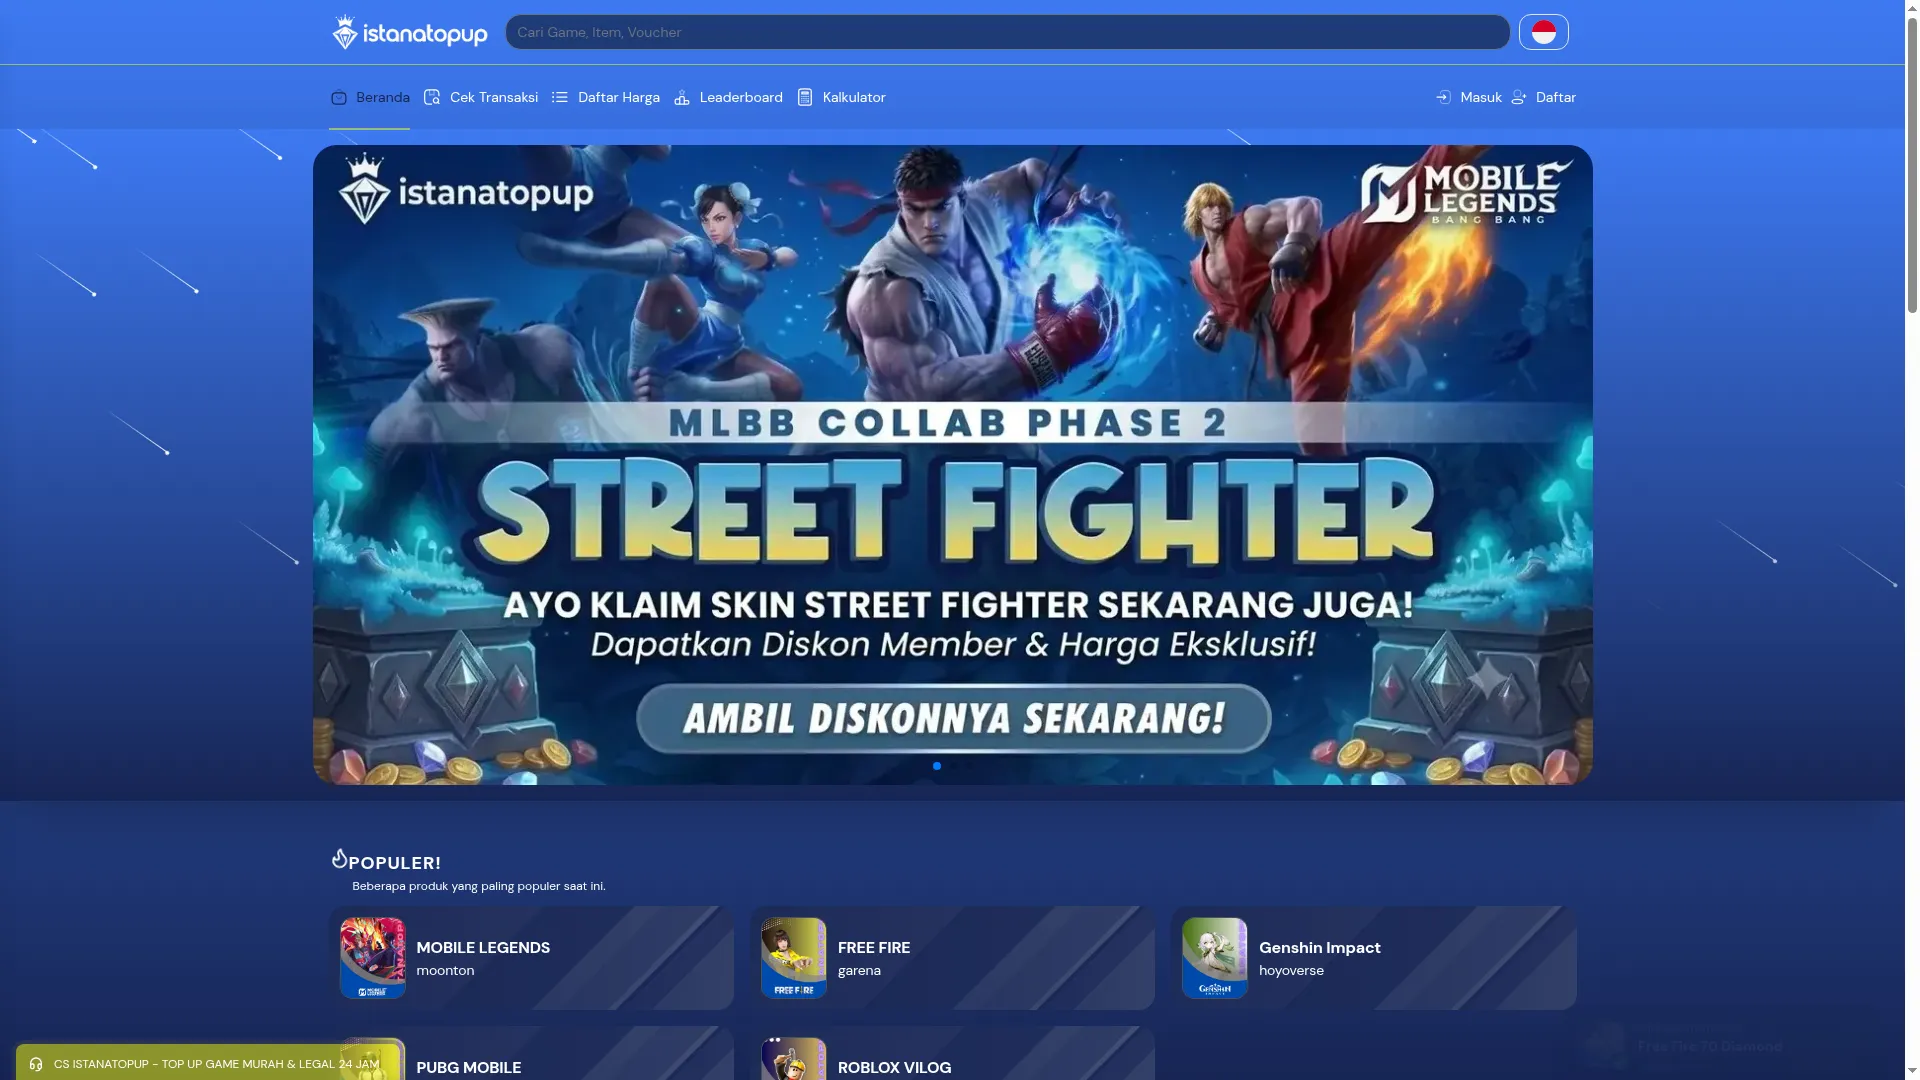This screenshot has width=1920, height=1080.
Task: Click the POPULER flame icon
Action: pos(339,858)
